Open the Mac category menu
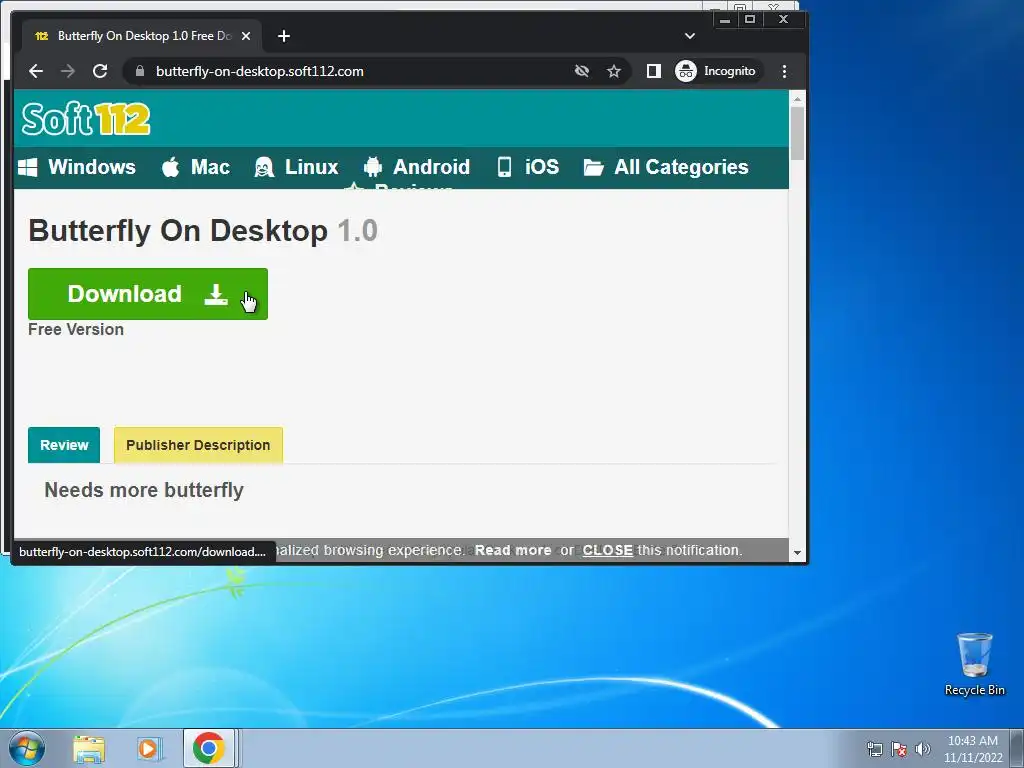 click(x=195, y=167)
